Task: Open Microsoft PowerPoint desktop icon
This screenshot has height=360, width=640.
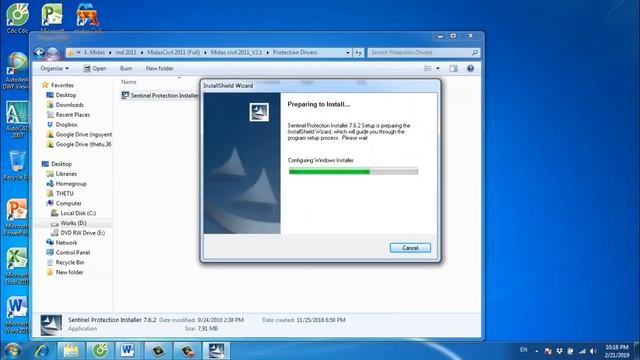Action: pyautogui.click(x=17, y=217)
